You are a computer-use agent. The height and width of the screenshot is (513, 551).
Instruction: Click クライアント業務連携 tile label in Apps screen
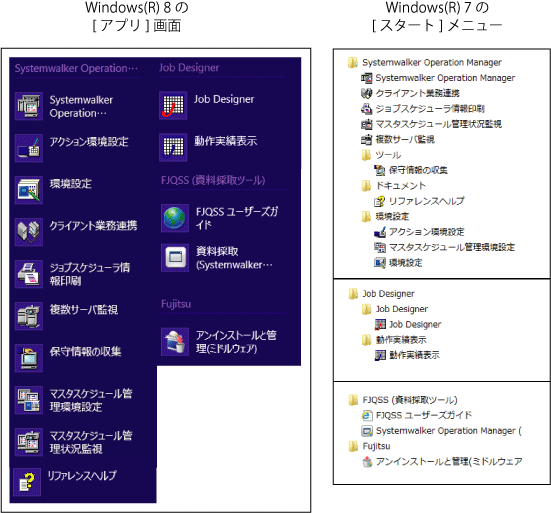coord(93,226)
